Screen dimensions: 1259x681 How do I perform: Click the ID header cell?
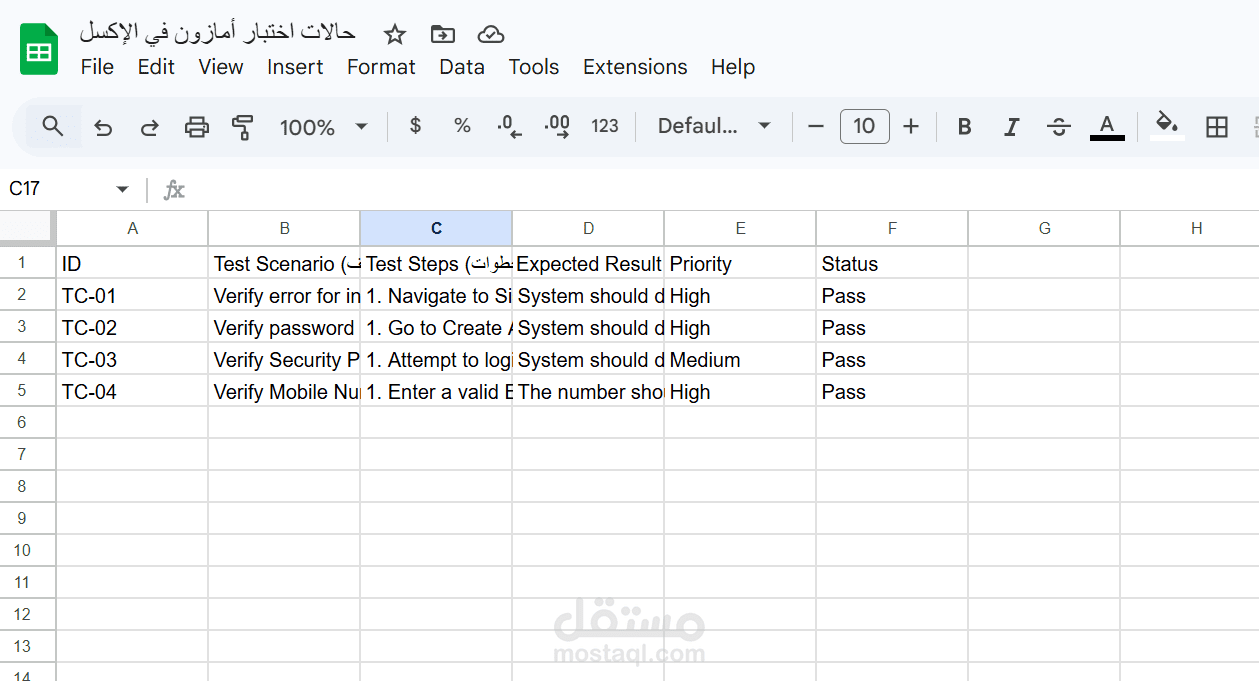click(x=132, y=263)
